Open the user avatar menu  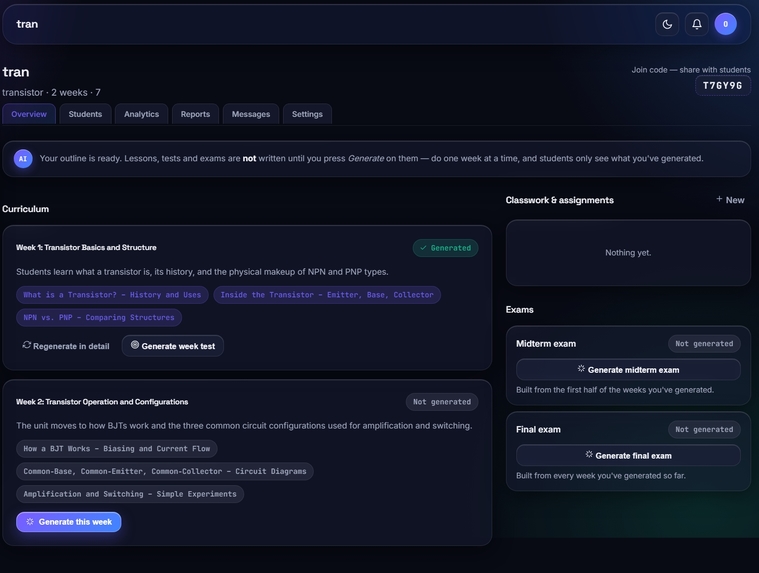[x=726, y=24]
